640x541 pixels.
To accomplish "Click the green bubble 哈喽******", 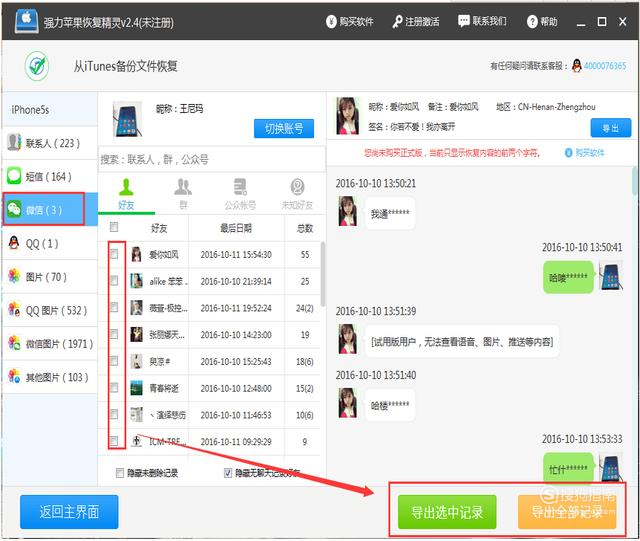I will tap(568, 278).
